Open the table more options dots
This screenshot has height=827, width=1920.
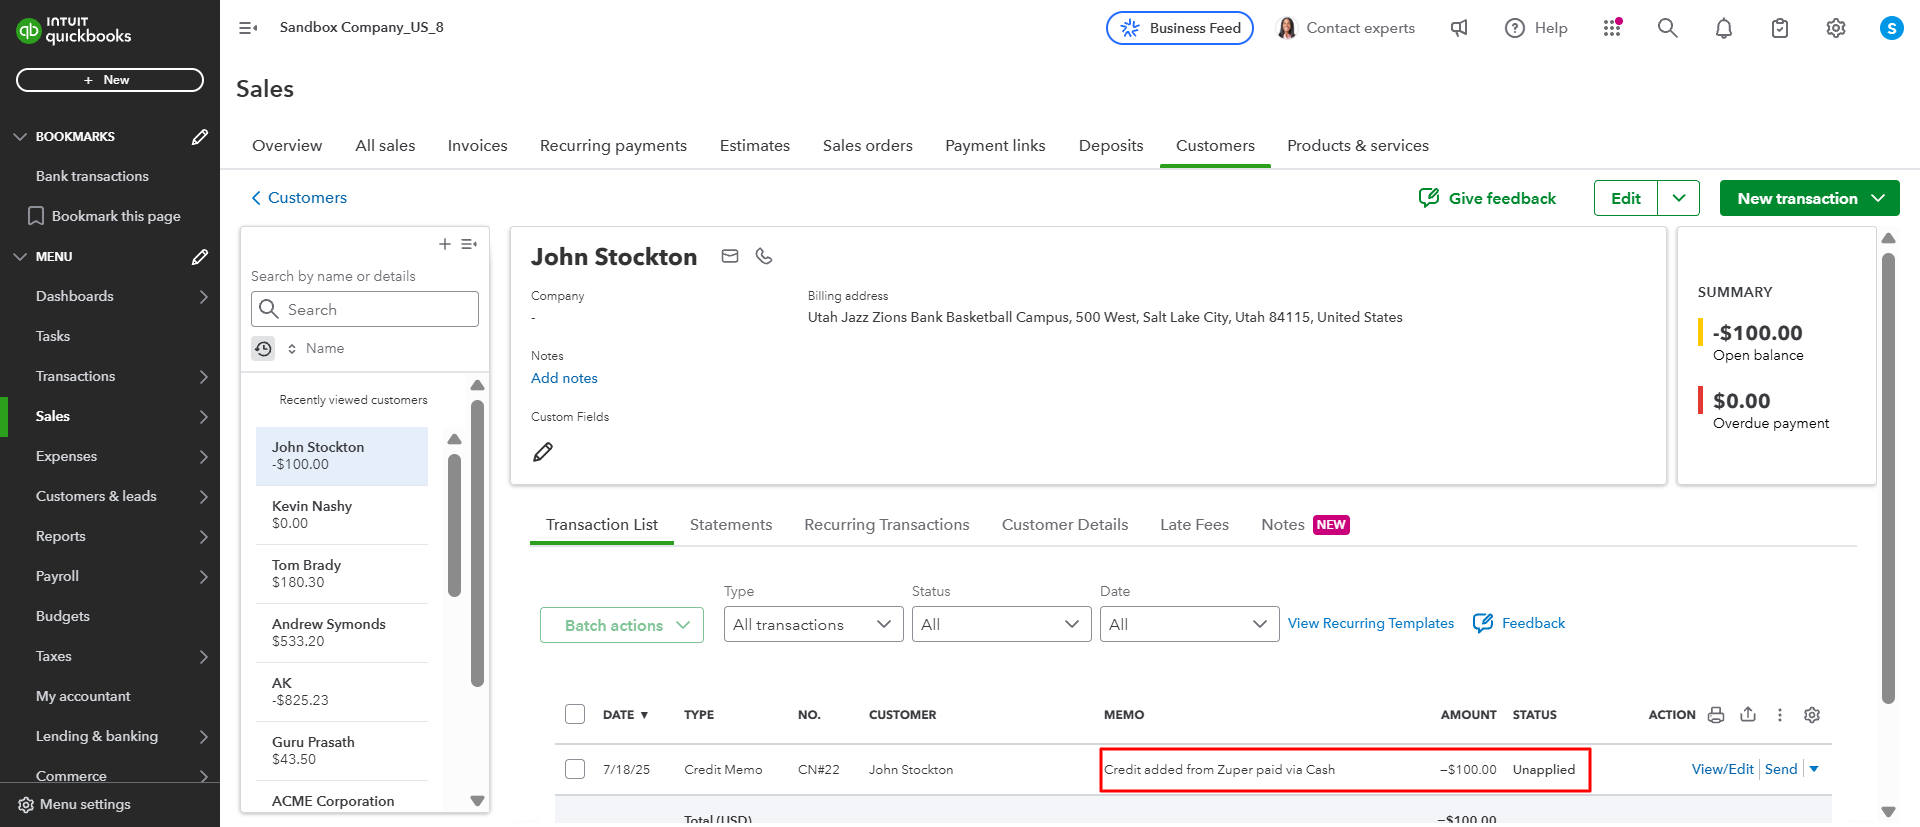click(1780, 714)
